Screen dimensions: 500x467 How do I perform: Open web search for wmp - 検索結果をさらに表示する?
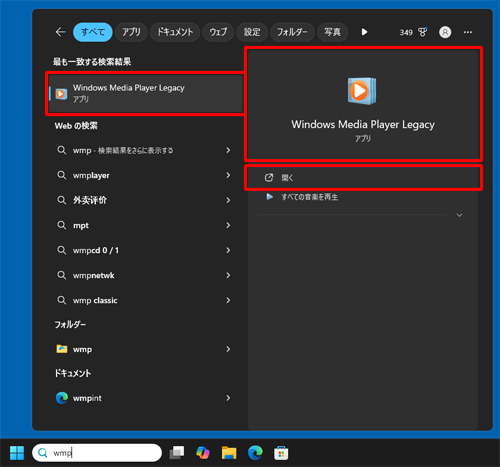[123, 150]
